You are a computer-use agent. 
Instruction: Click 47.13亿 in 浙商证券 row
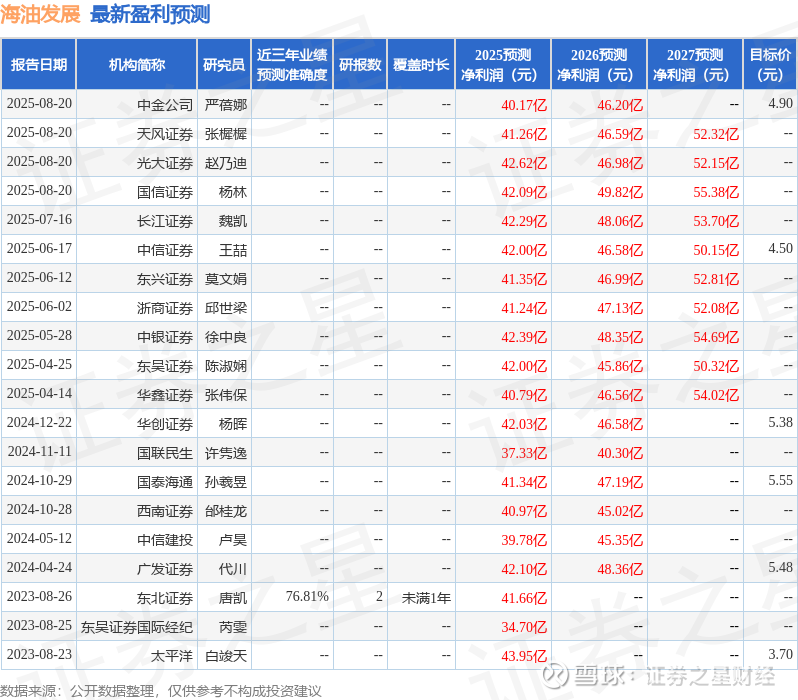tap(620, 308)
